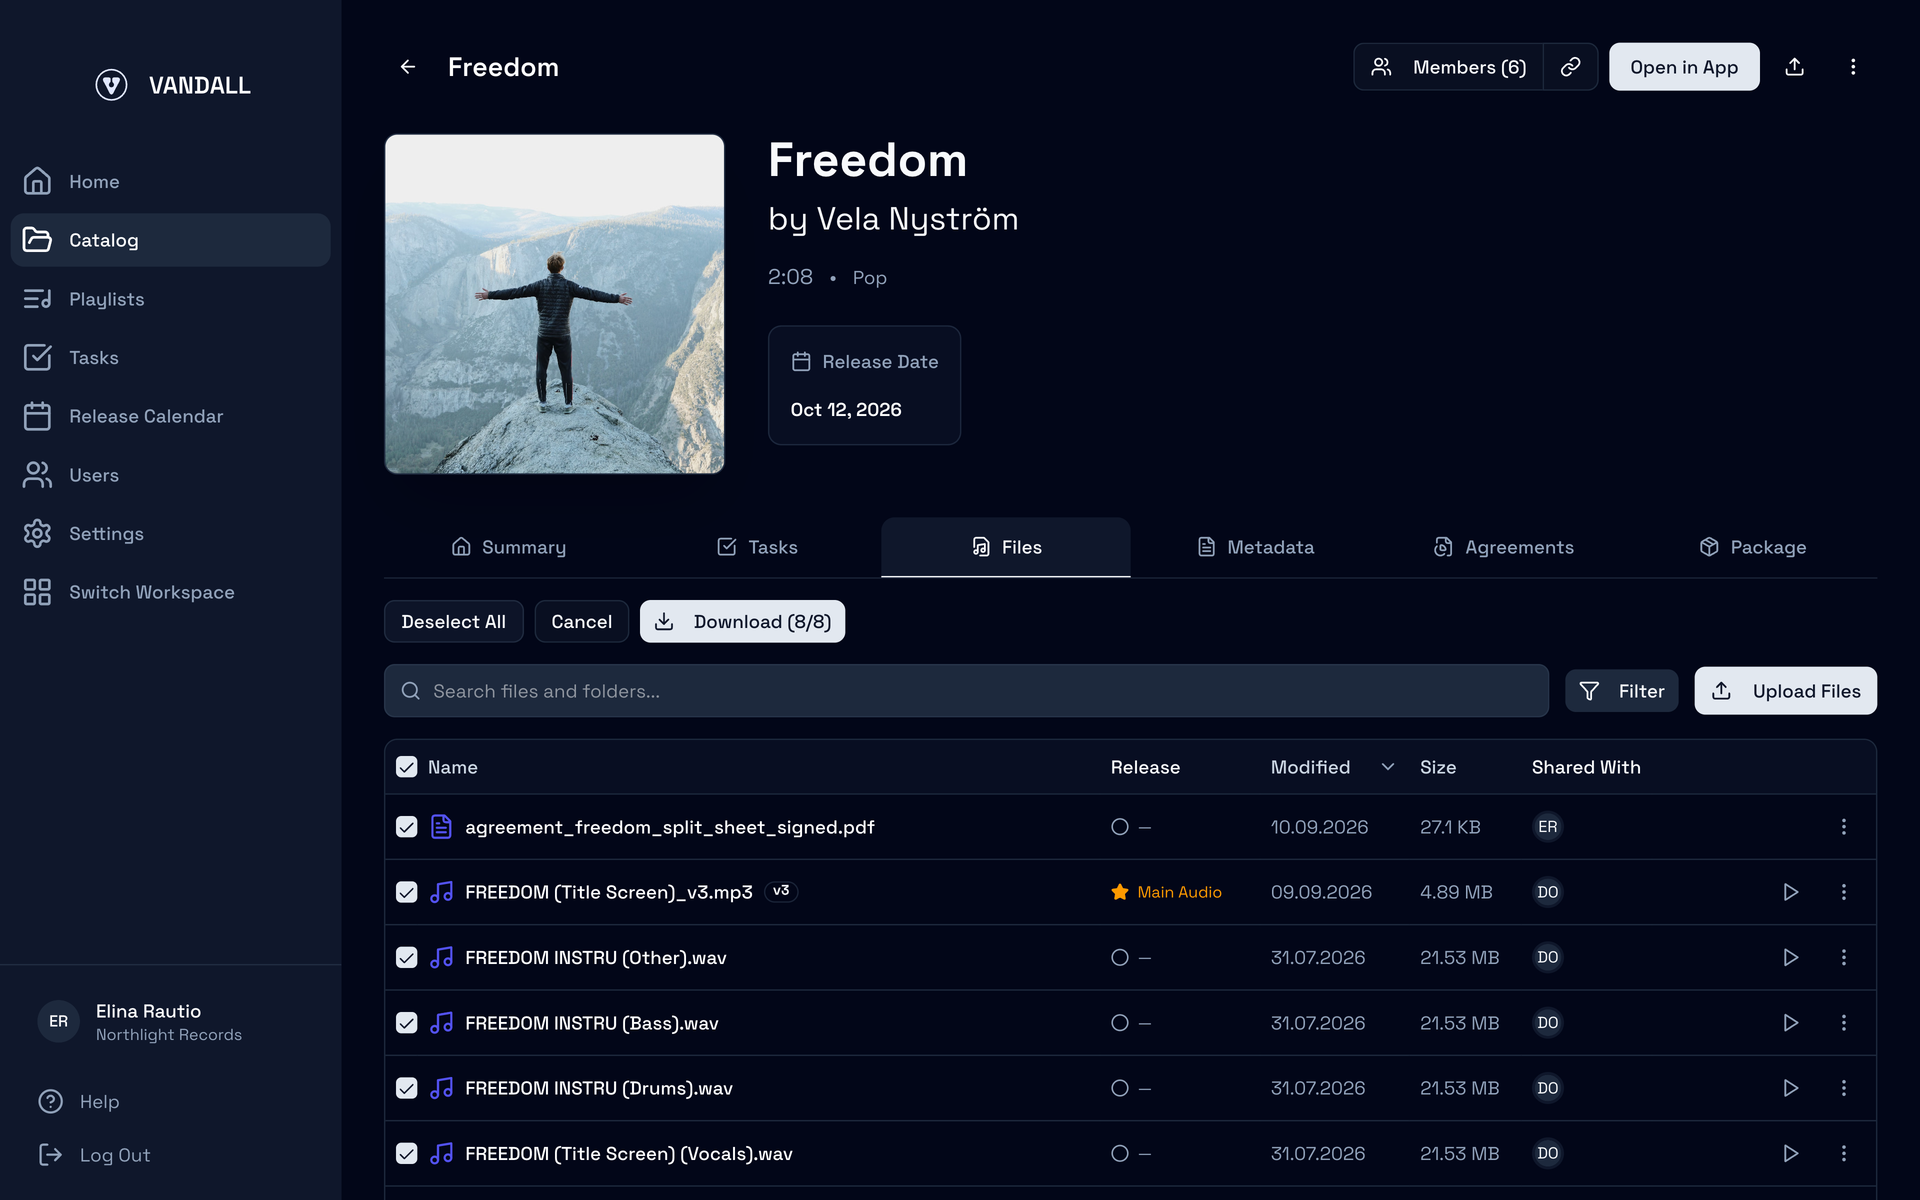Open the Filter options

(1621, 691)
